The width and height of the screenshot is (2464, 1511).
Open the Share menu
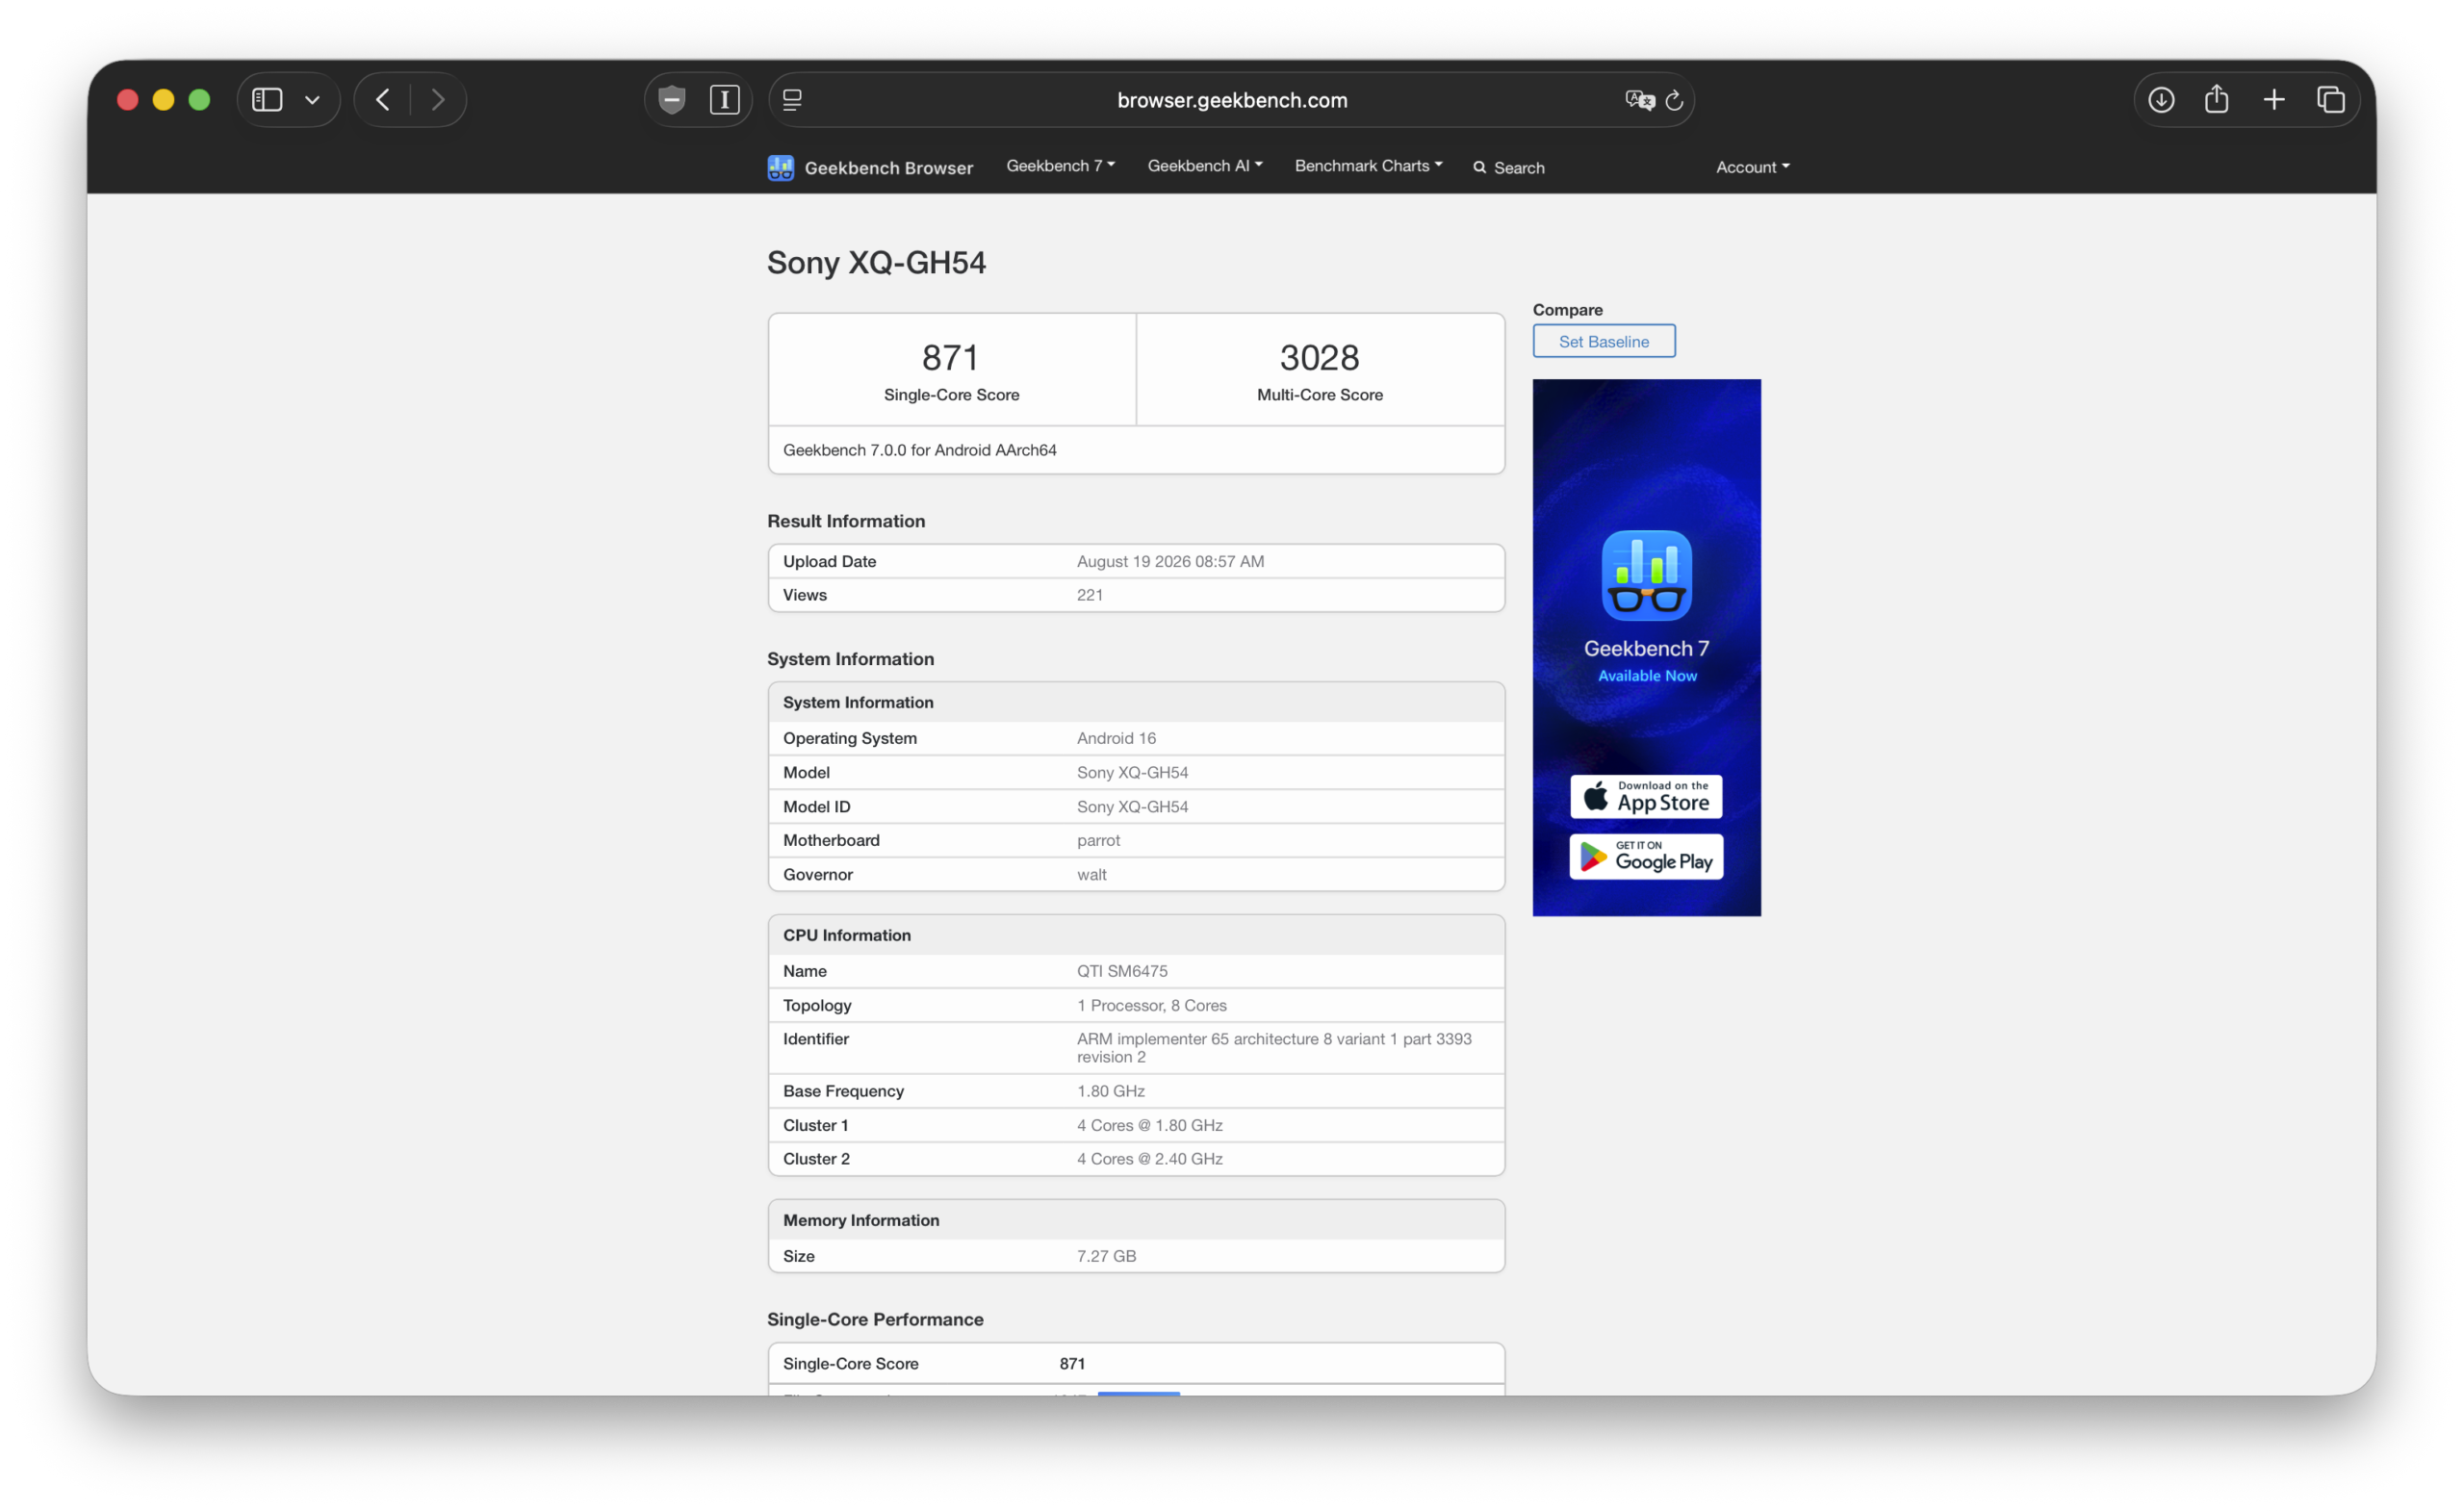(x=2217, y=99)
